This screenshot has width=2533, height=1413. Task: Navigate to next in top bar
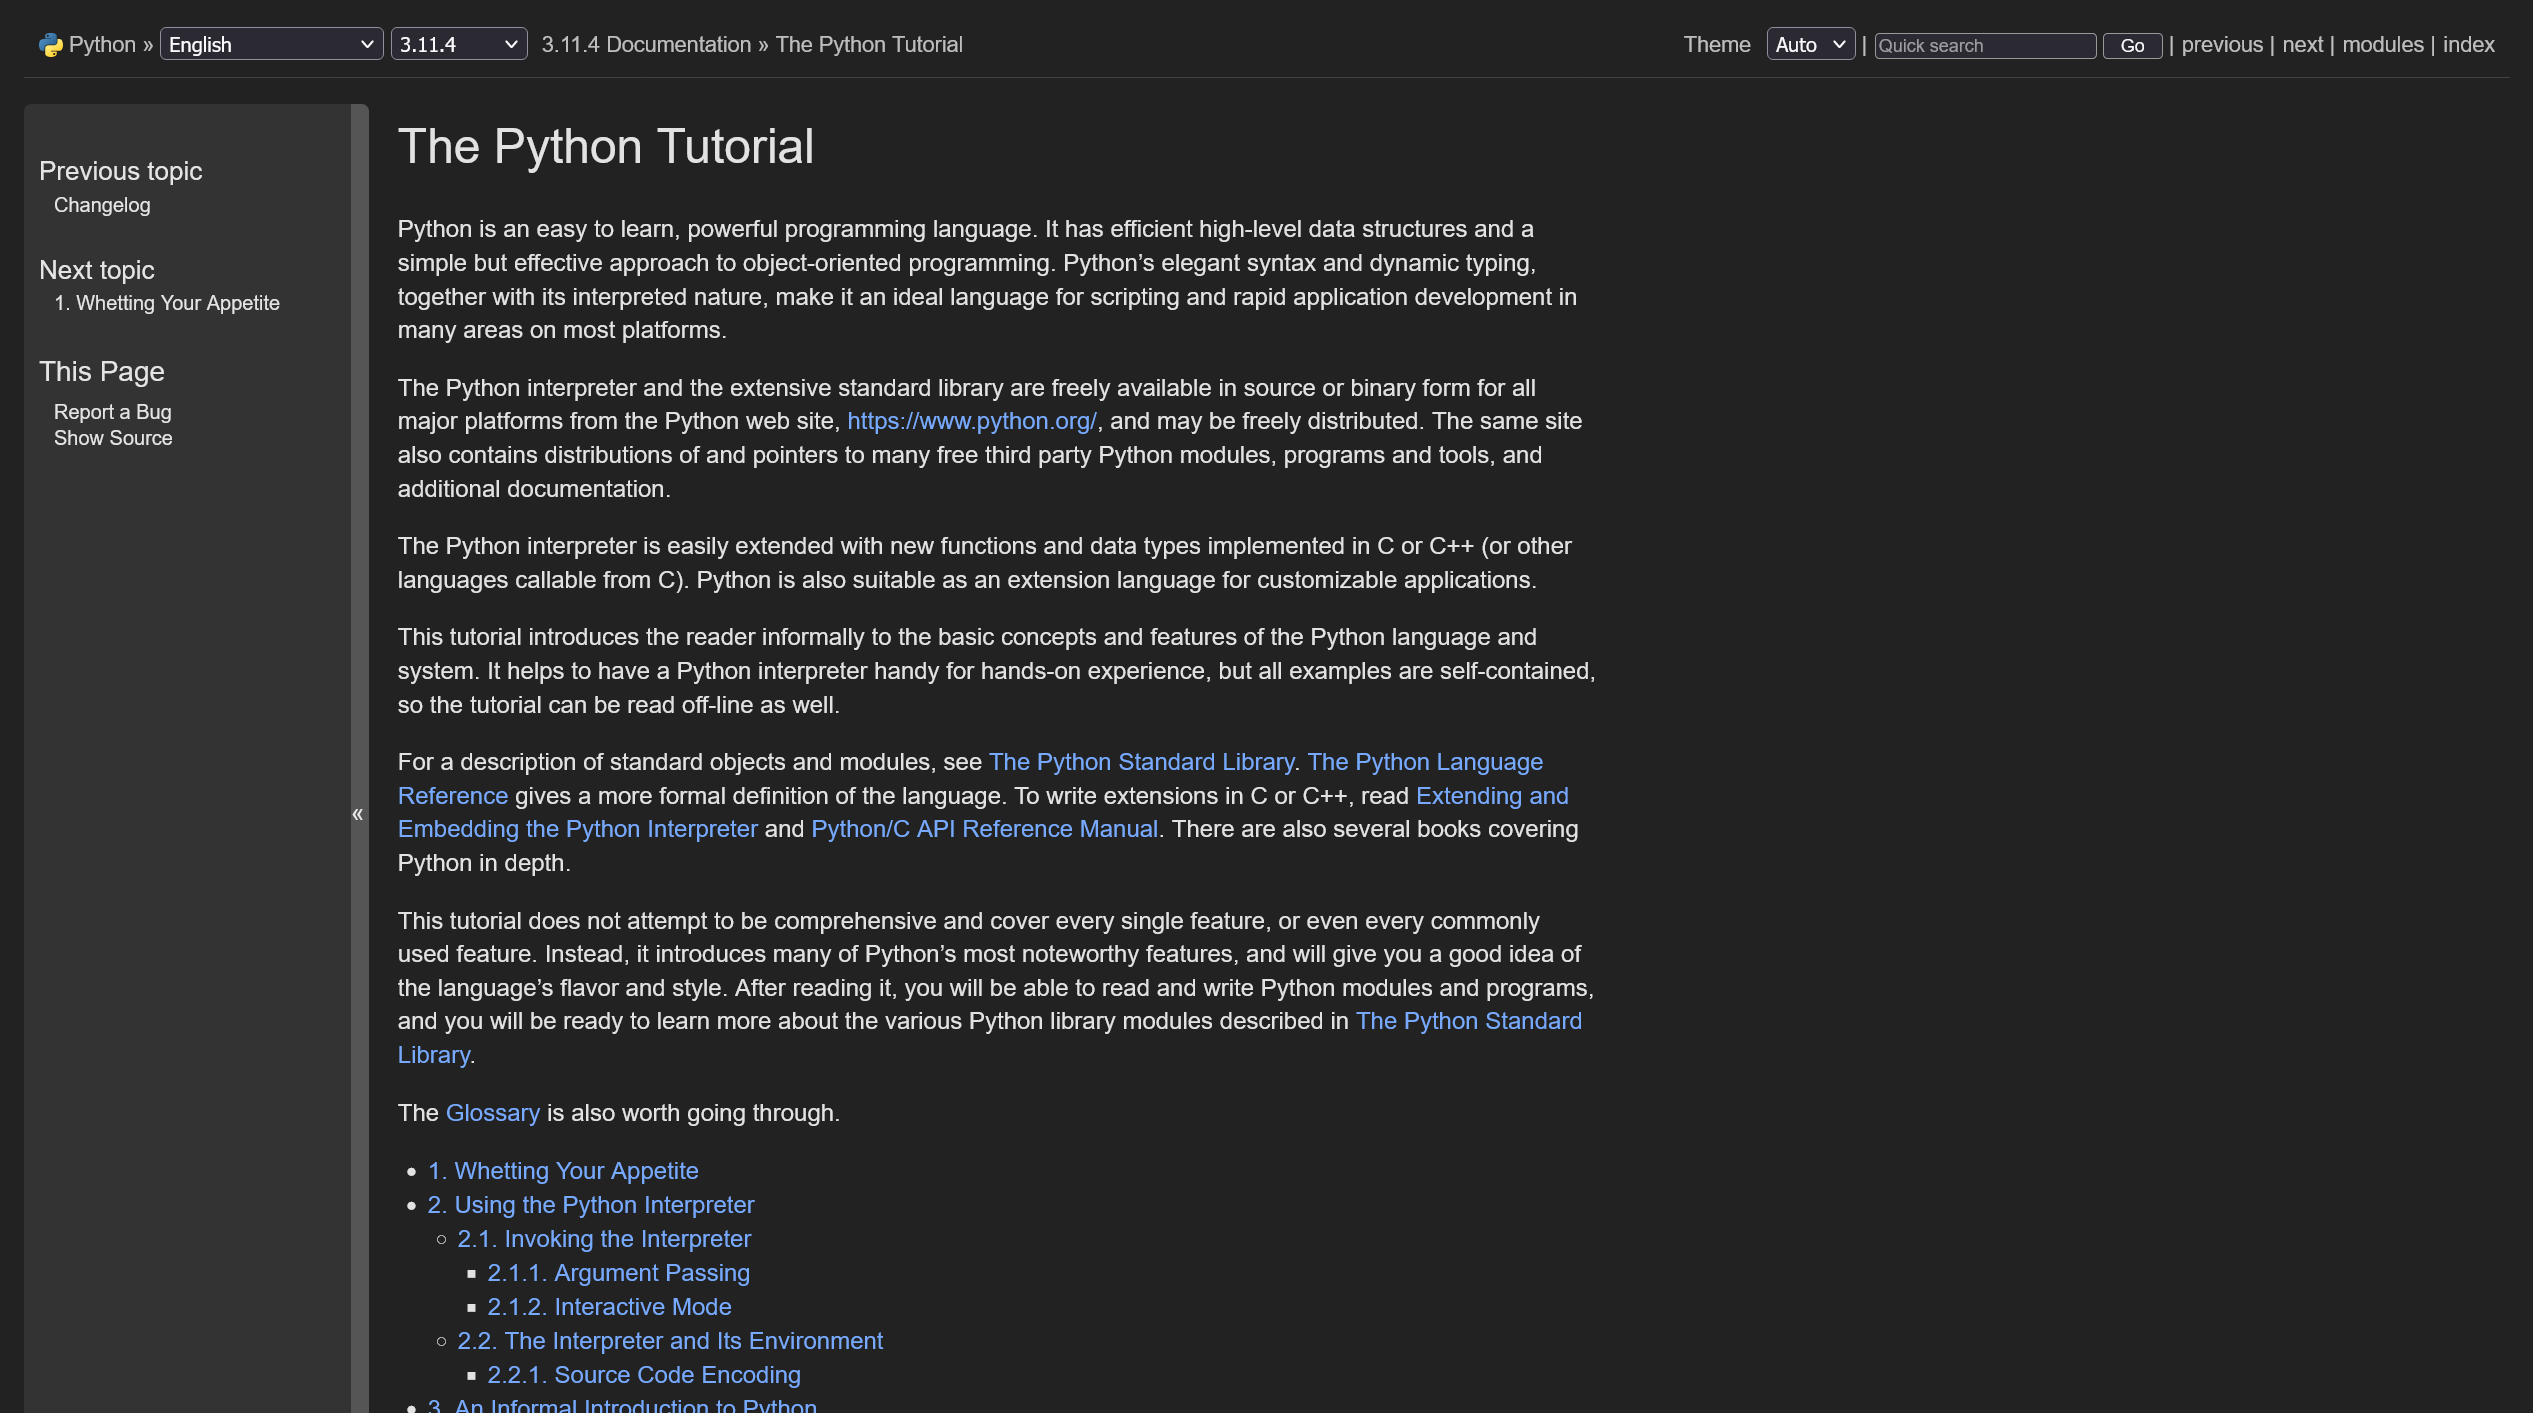click(x=2302, y=45)
